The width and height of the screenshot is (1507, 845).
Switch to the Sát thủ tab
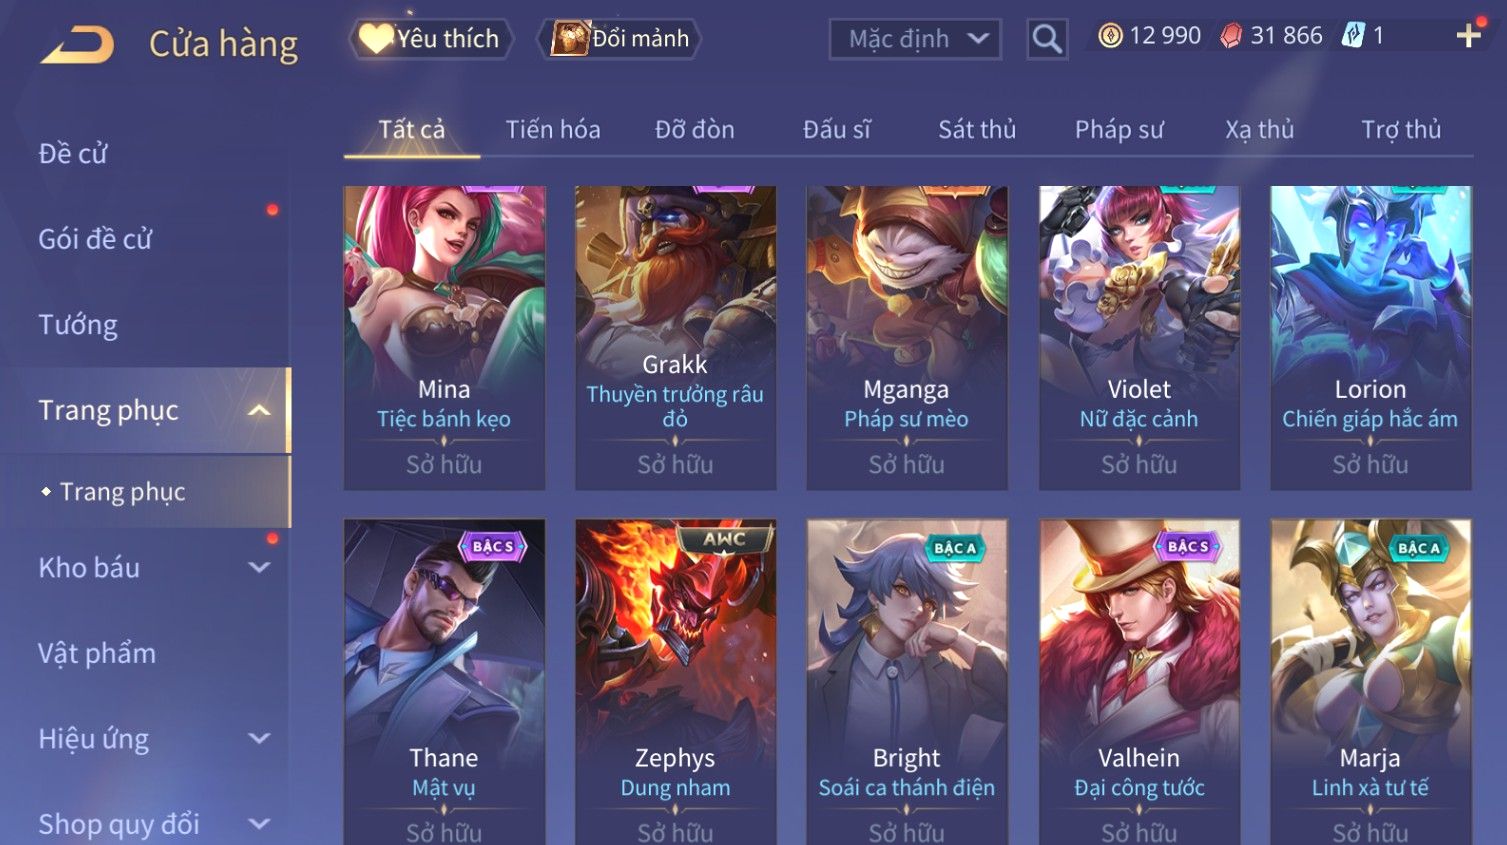(x=977, y=130)
